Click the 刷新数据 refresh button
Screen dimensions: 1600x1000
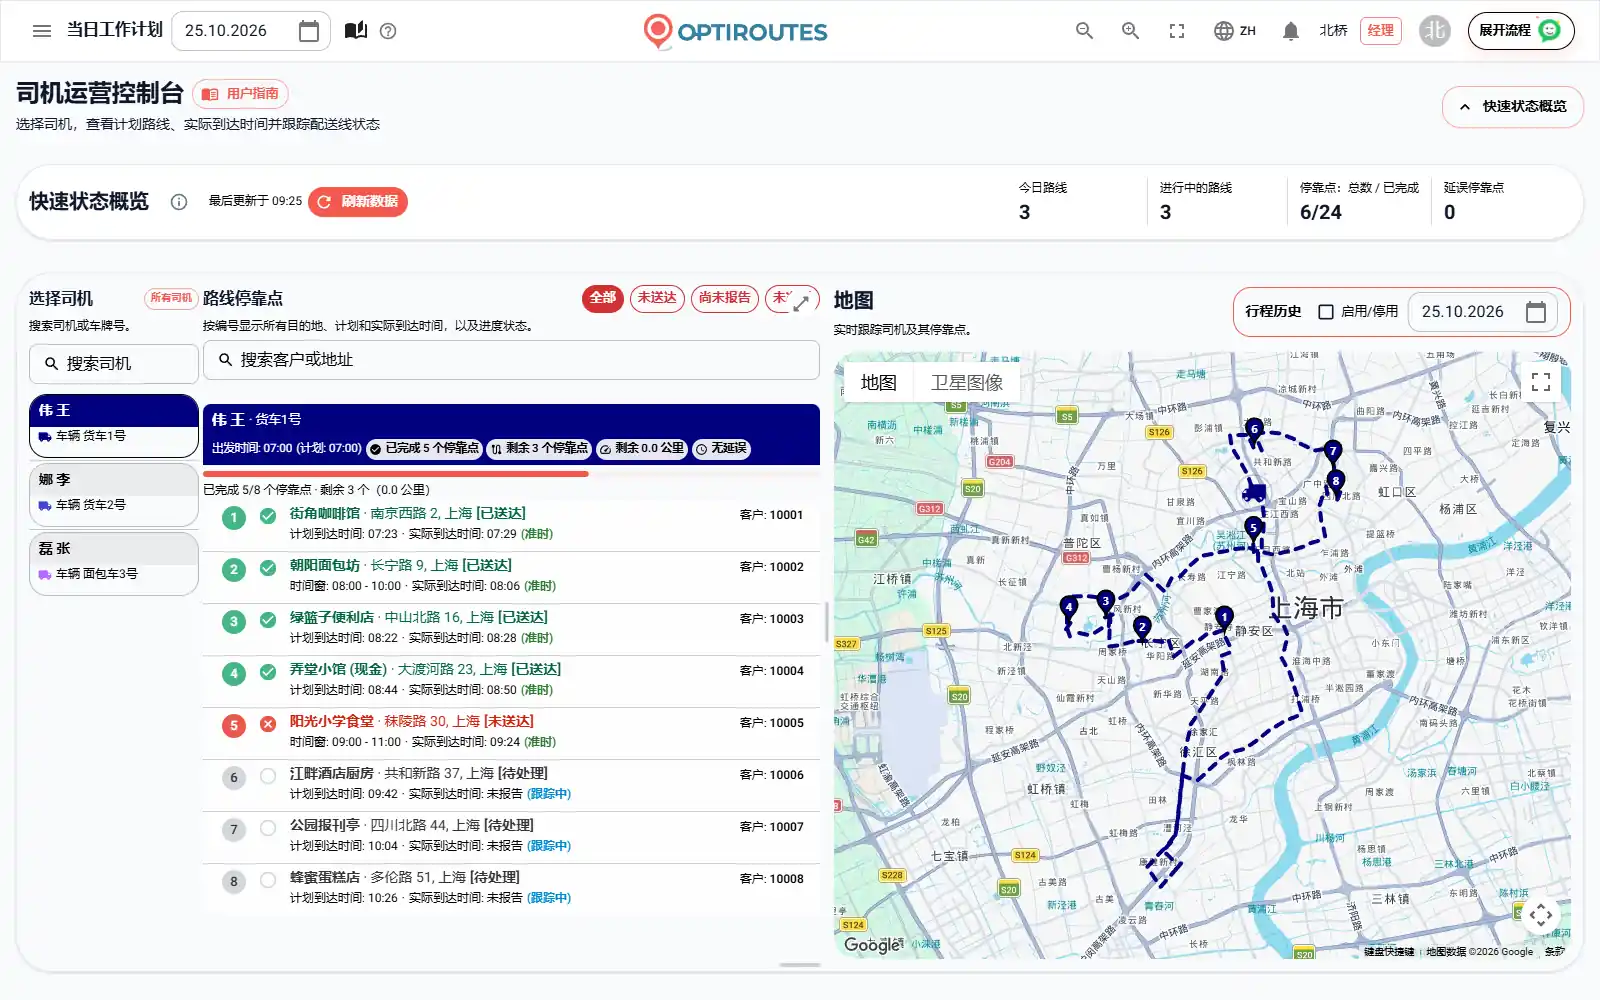(x=358, y=202)
